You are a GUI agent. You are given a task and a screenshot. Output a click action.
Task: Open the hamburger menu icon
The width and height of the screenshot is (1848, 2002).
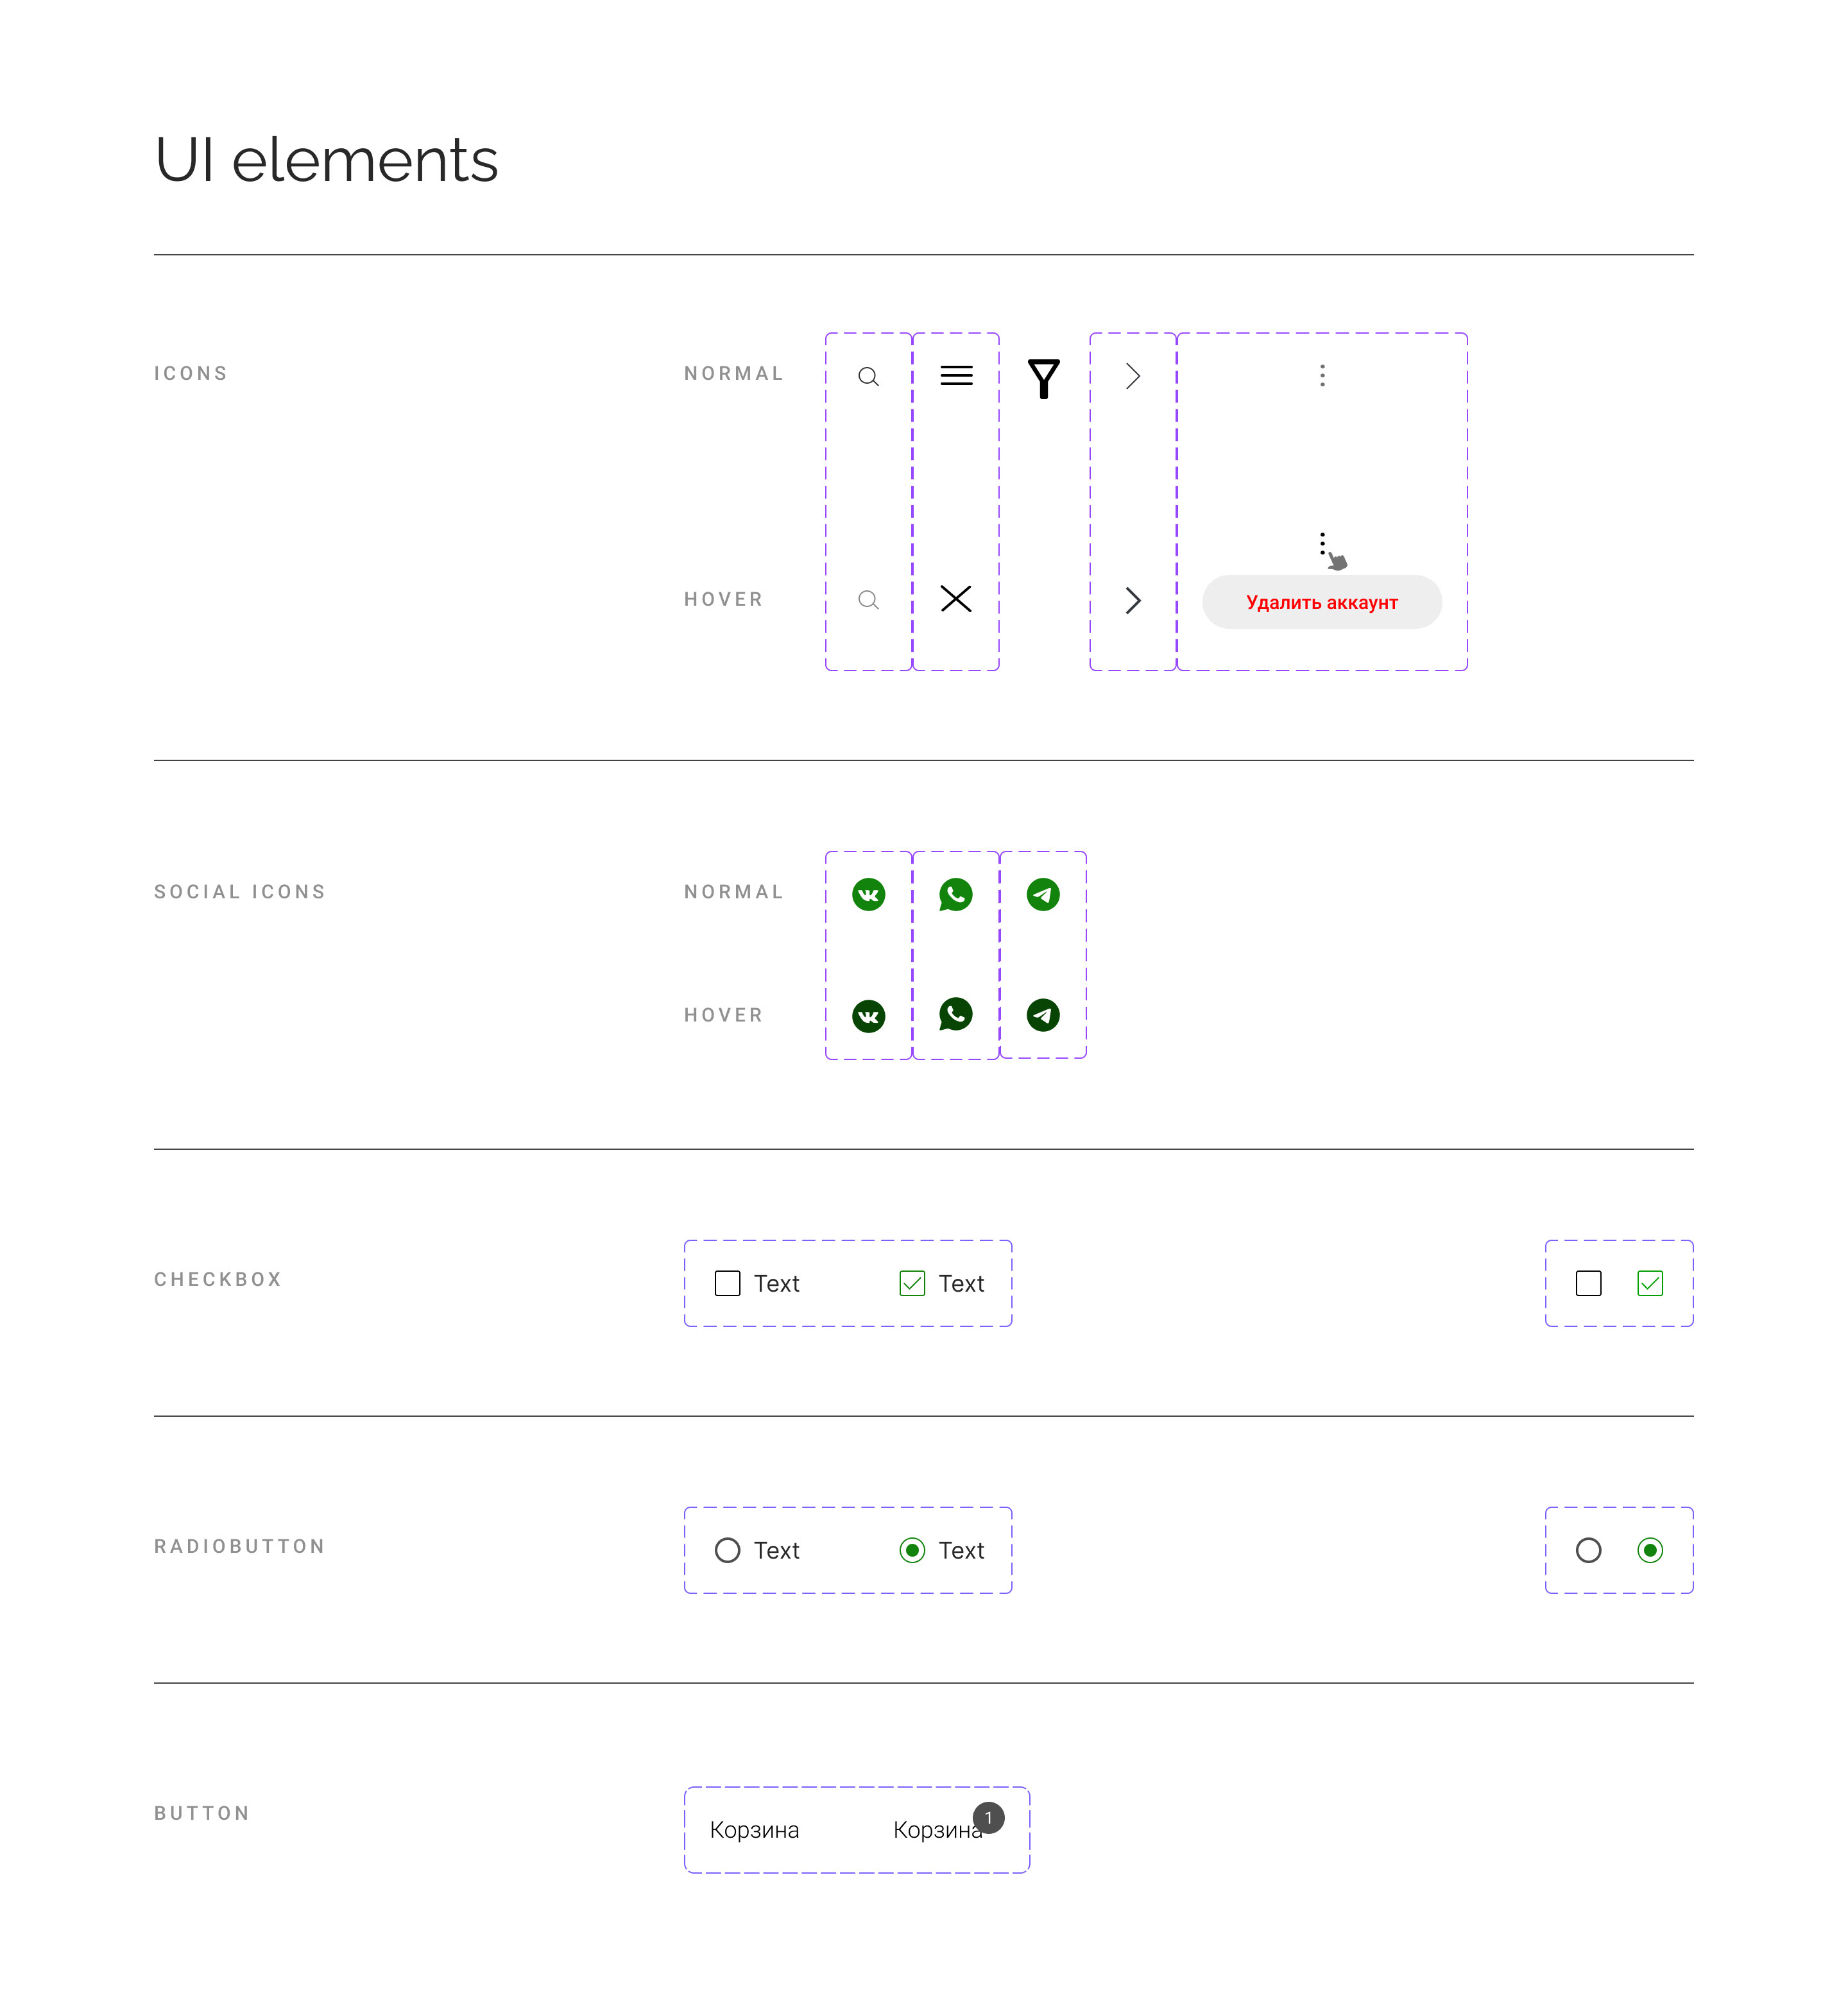(956, 376)
